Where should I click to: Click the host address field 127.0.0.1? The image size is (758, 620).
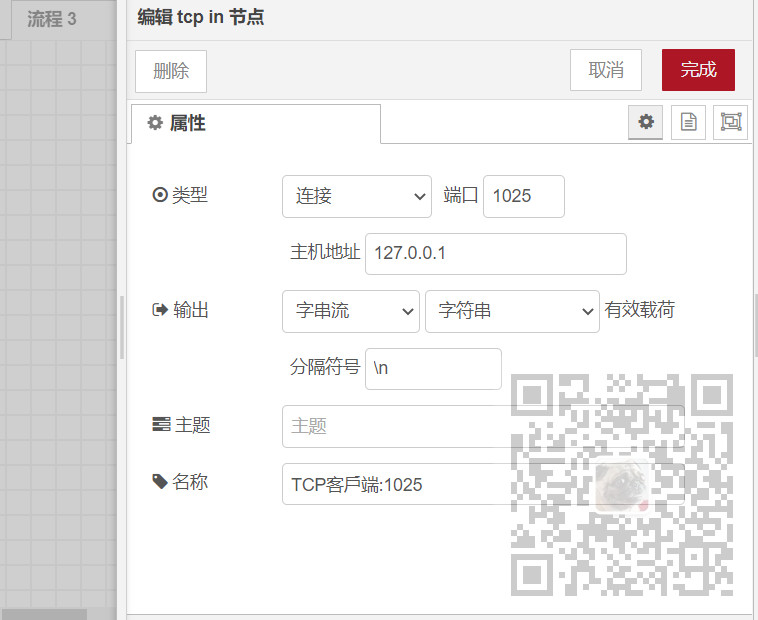[496, 254]
